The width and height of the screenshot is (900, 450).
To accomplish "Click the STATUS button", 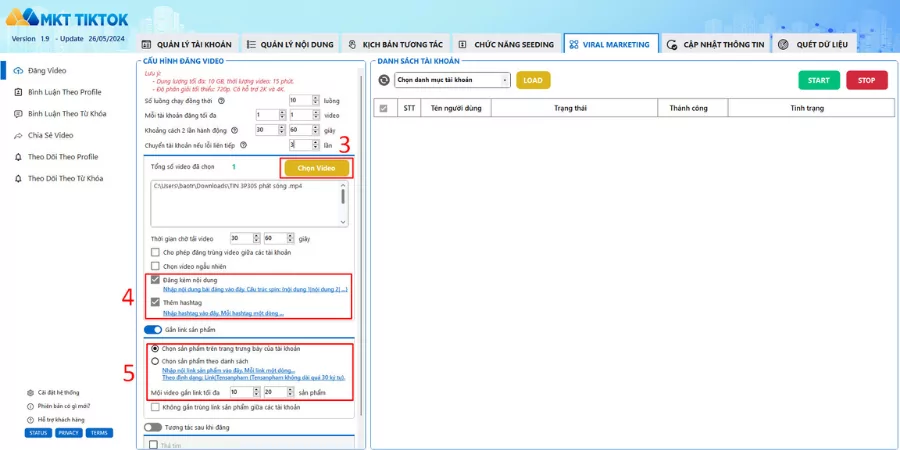I will point(38,433).
